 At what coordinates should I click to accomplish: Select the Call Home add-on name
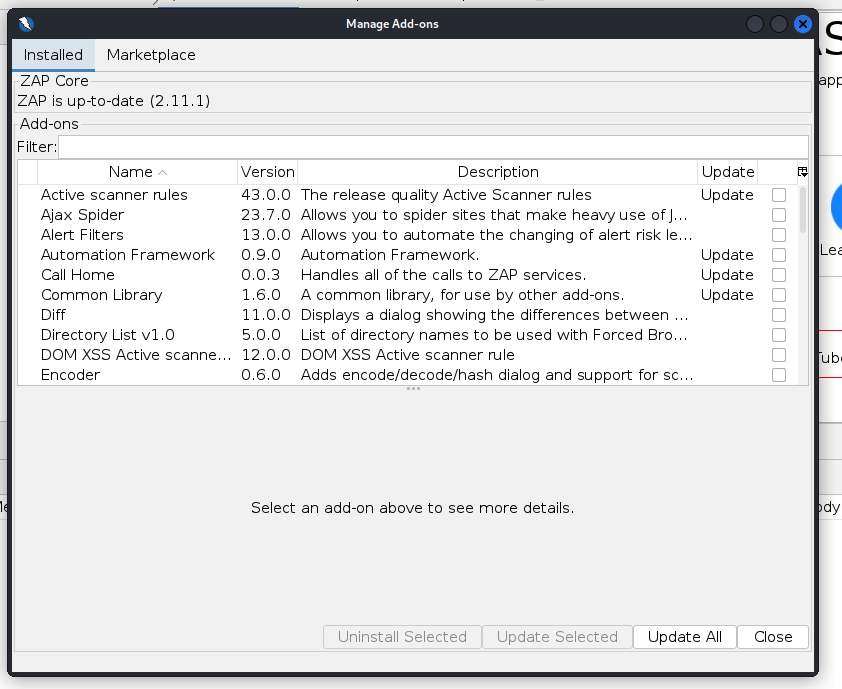78,275
